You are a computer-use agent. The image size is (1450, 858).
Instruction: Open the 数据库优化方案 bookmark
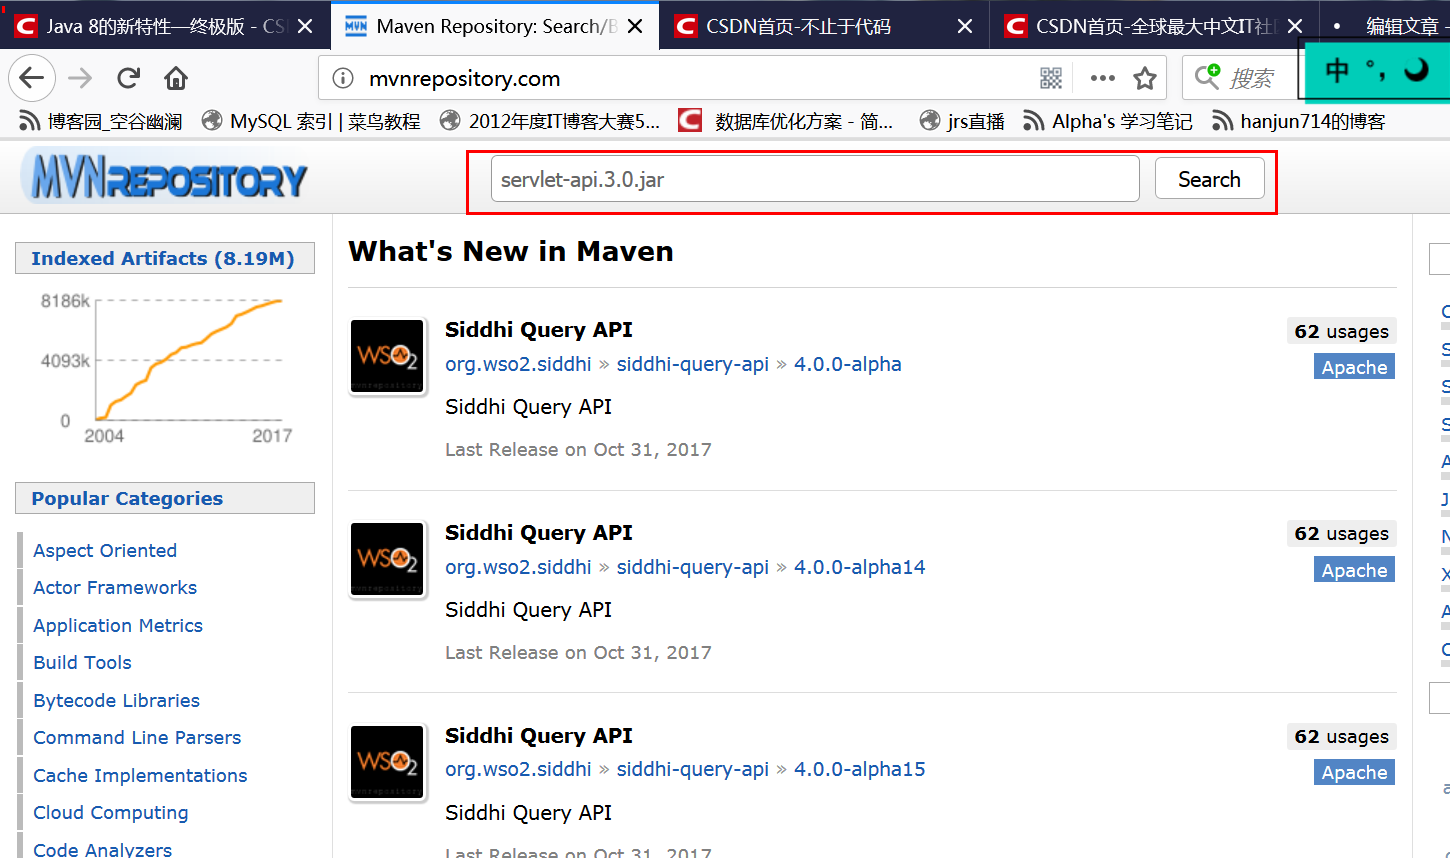(x=786, y=121)
